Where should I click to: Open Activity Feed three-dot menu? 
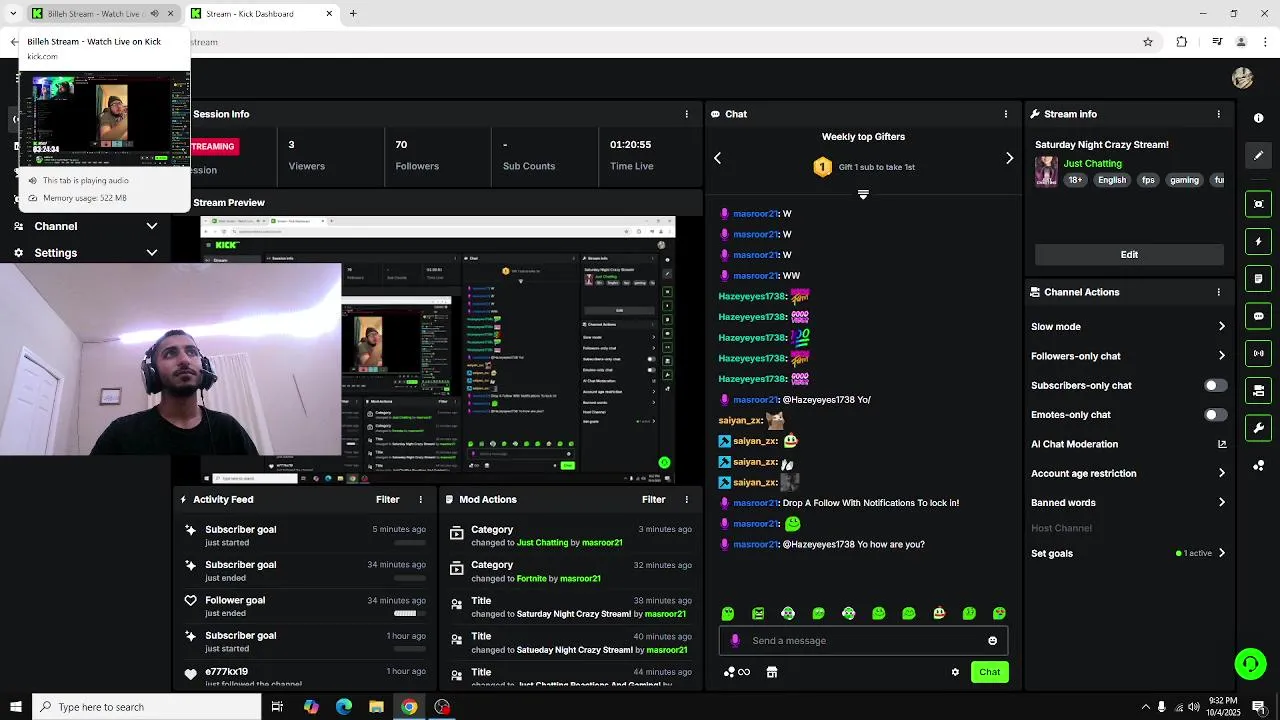[420, 499]
